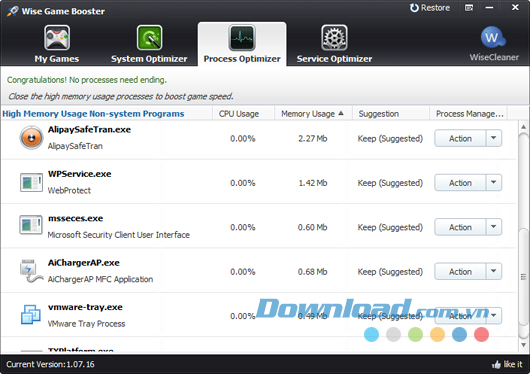Select the WPService.exe process name
Image resolution: width=530 pixels, height=374 pixels.
point(79,174)
